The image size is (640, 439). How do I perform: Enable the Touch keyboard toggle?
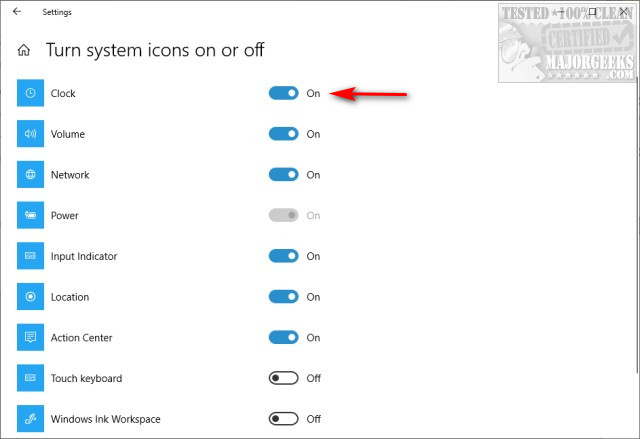coord(284,378)
